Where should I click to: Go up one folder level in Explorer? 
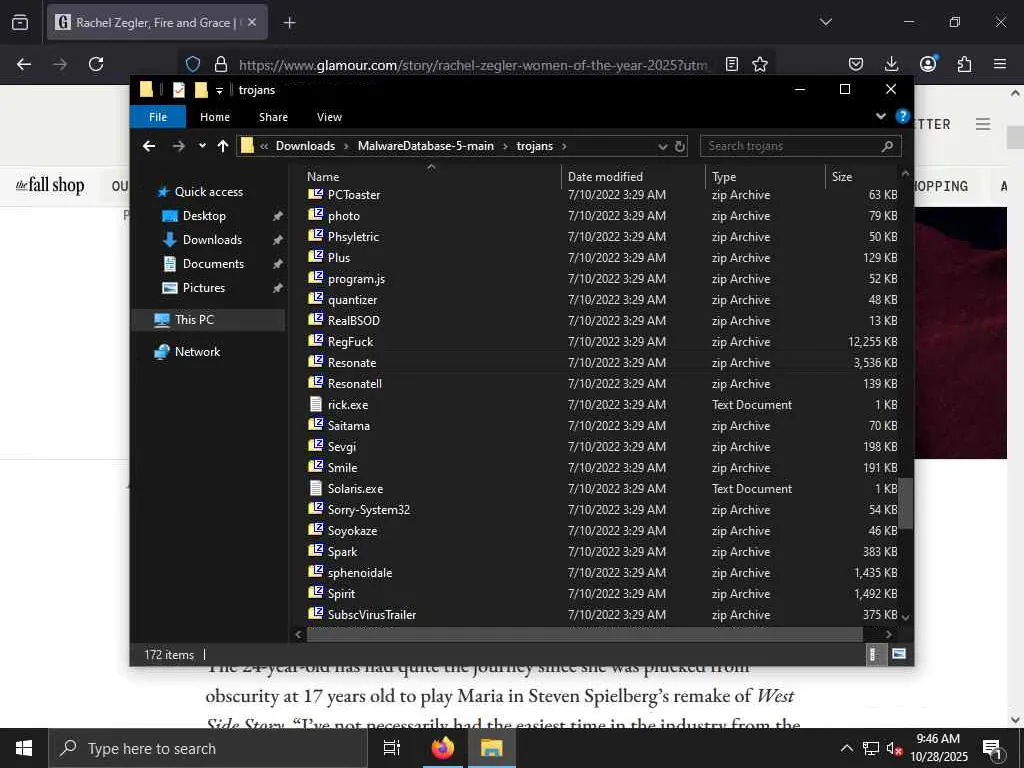[223, 146]
